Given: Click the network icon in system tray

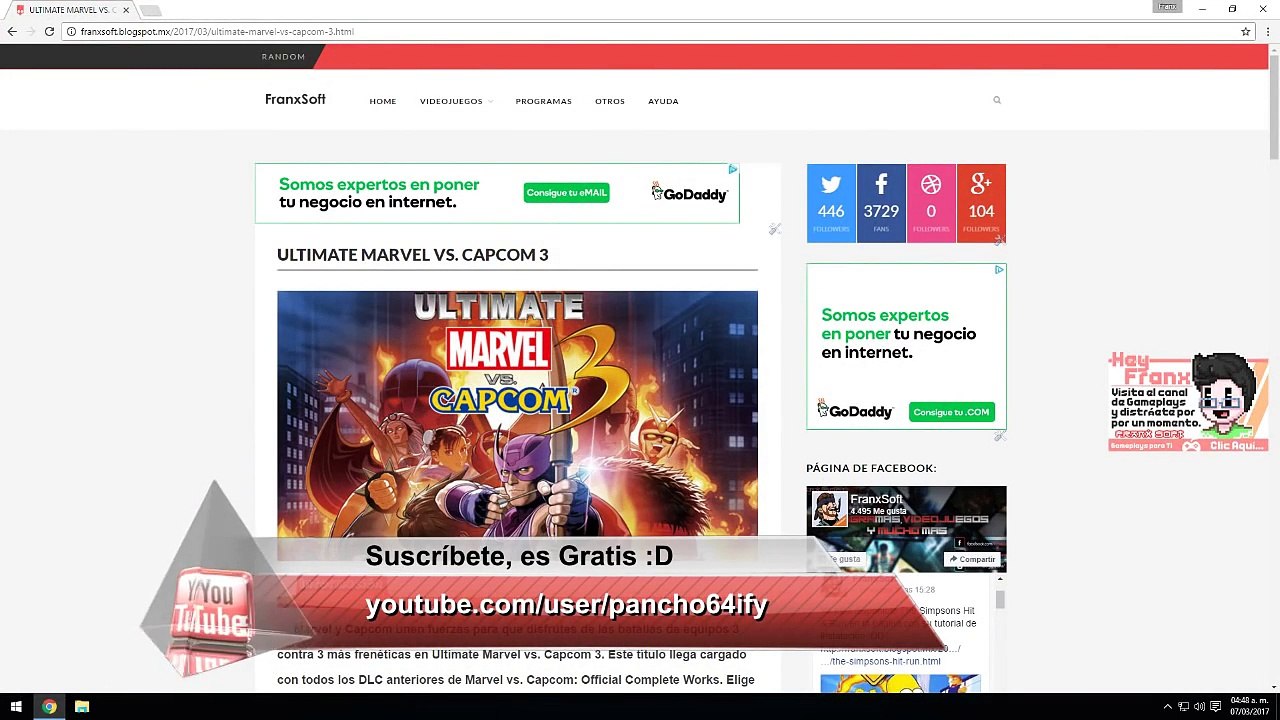Looking at the screenshot, I should point(1183,707).
